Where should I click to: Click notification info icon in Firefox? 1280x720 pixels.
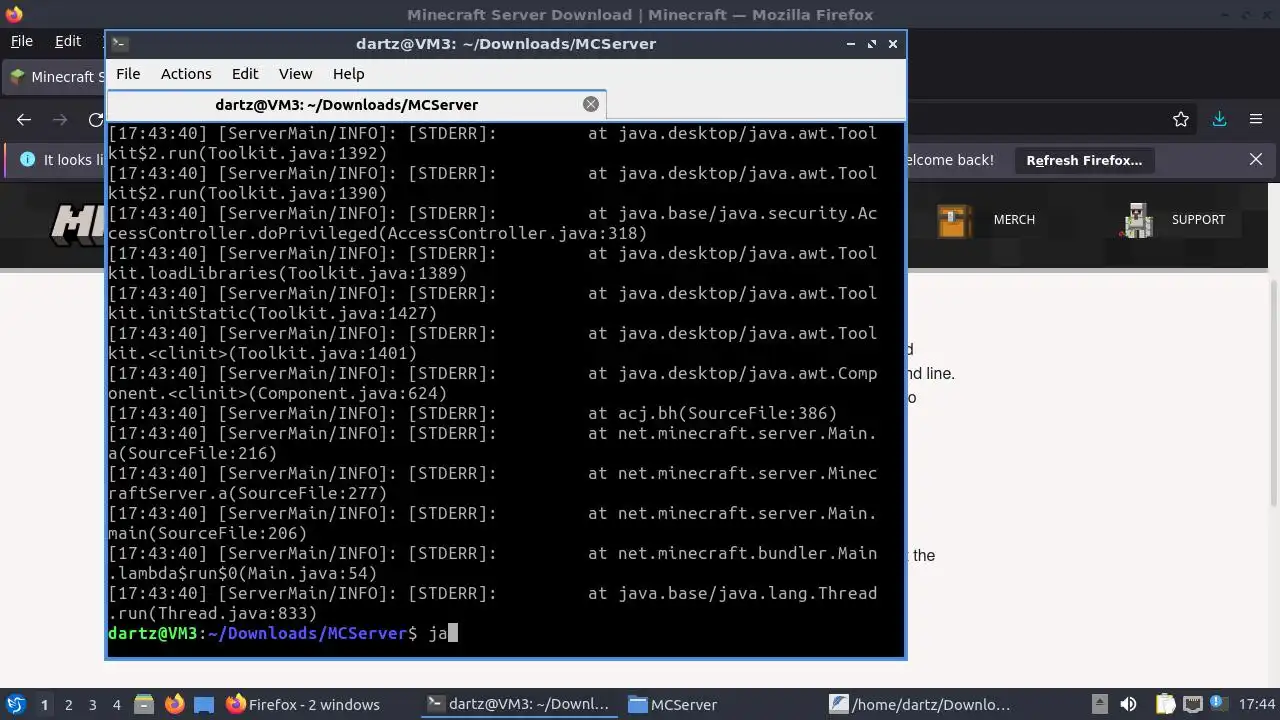coord(27,160)
